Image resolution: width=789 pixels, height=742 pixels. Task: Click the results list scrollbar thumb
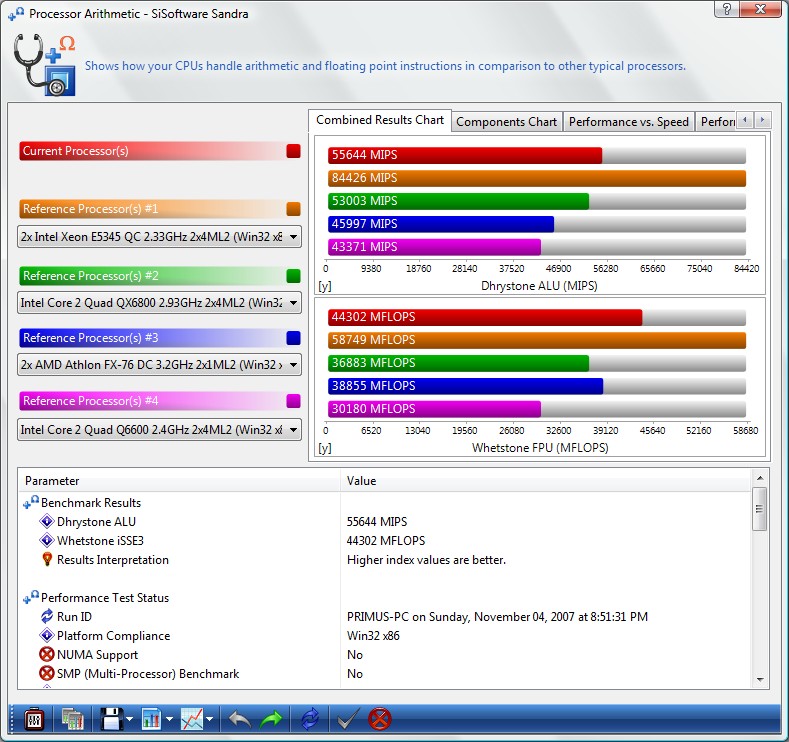pyautogui.click(x=760, y=509)
